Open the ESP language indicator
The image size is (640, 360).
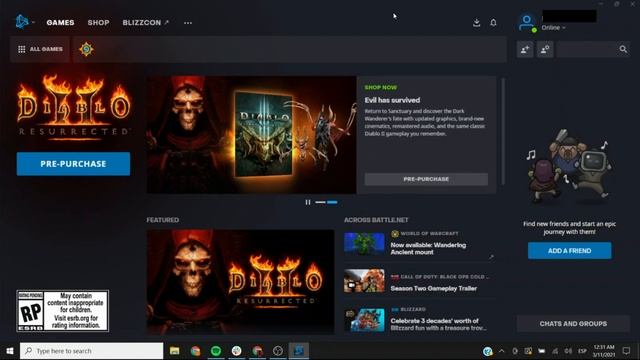(582, 351)
